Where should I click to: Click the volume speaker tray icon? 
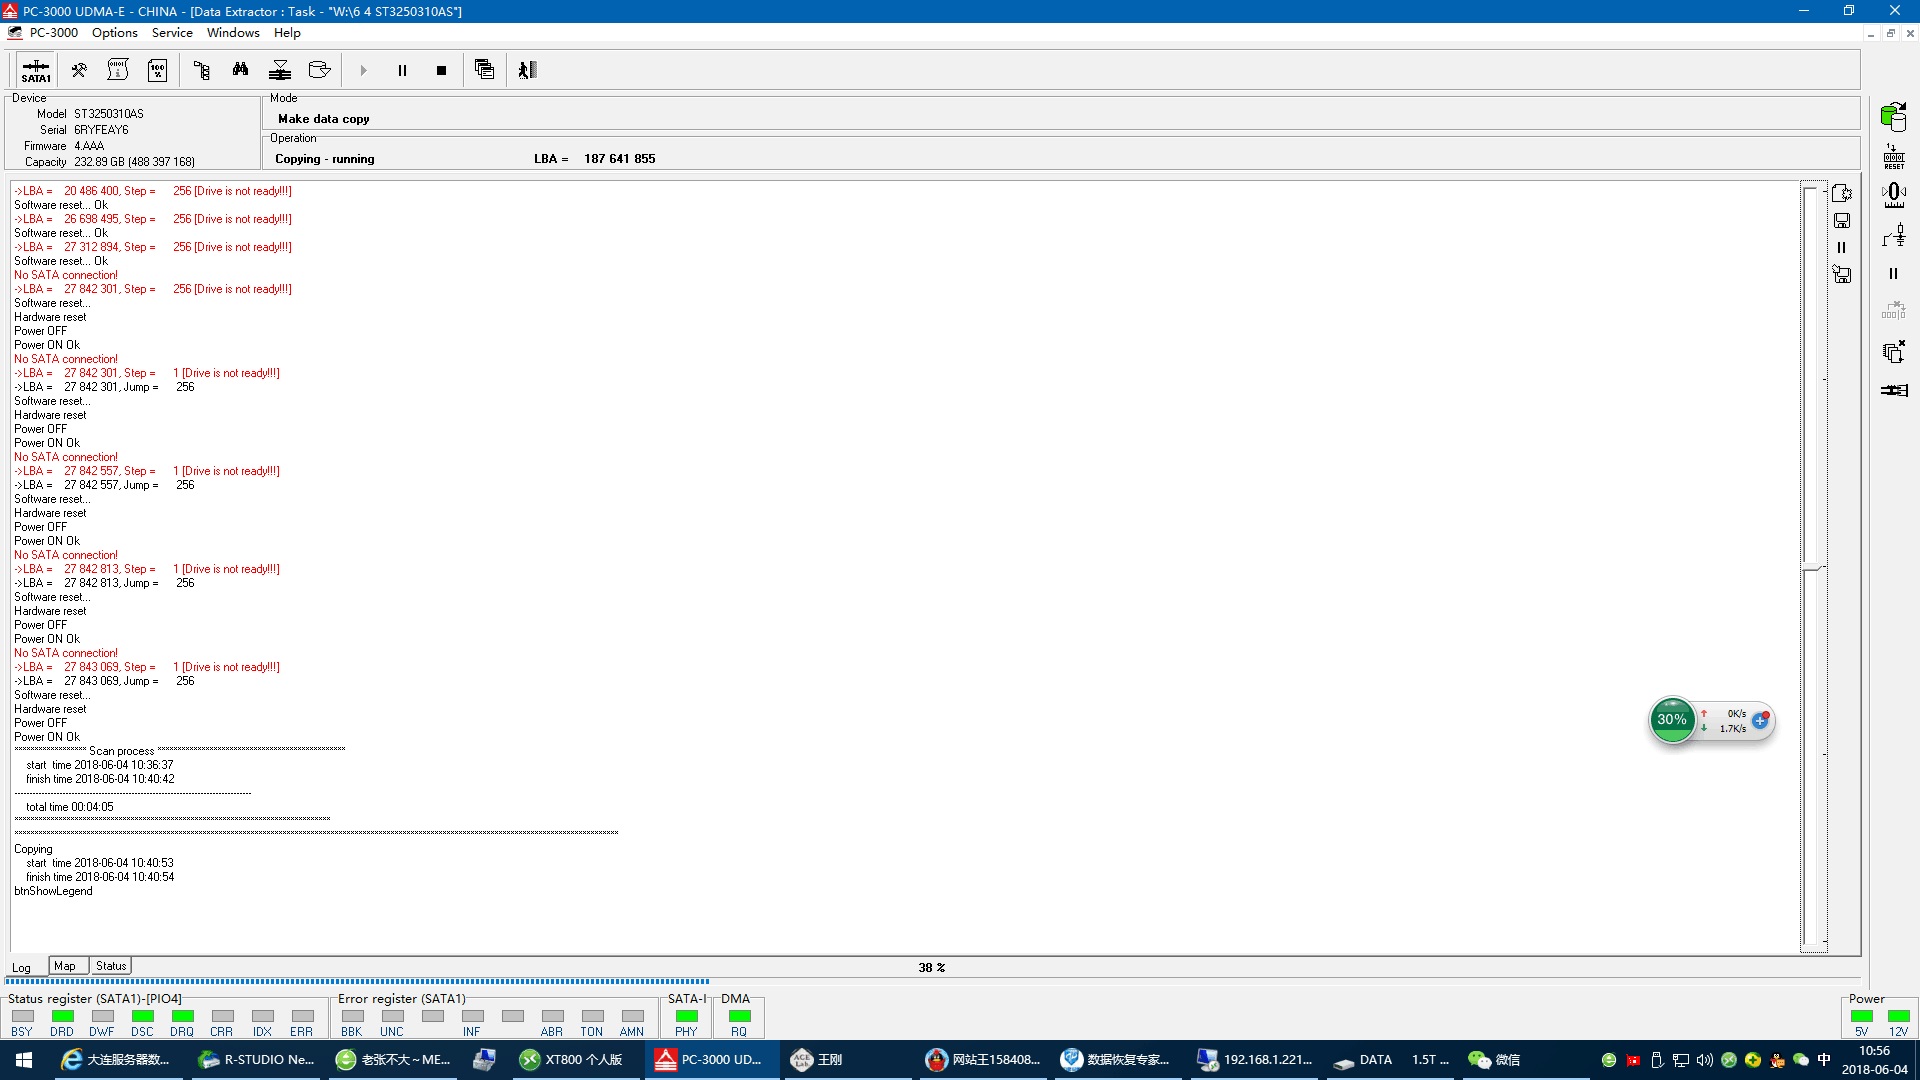(1704, 1060)
